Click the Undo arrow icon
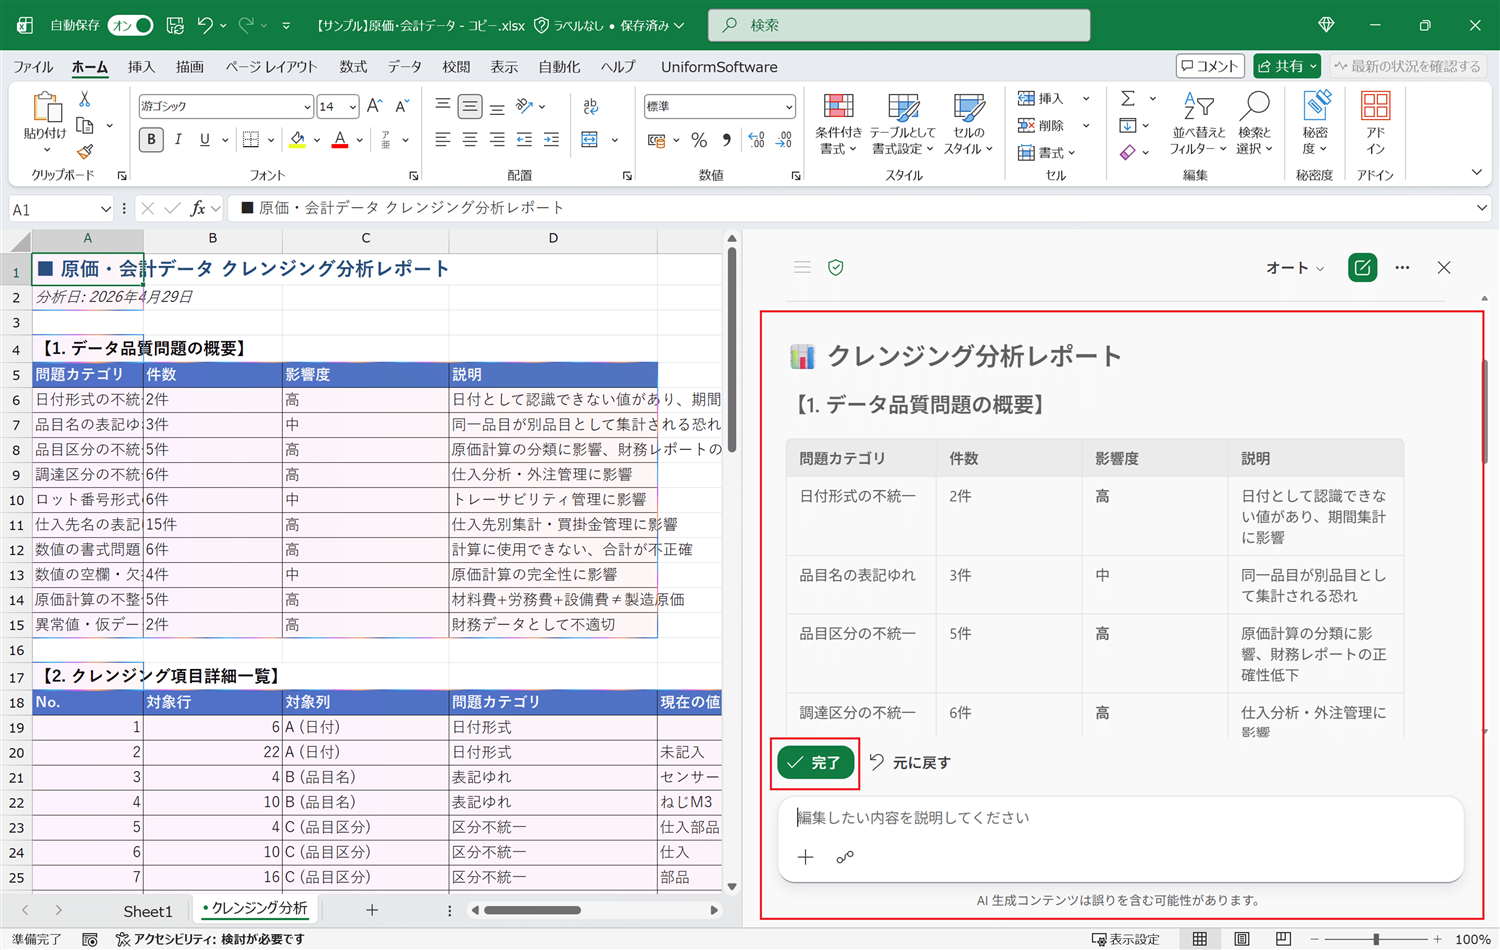 click(x=205, y=25)
